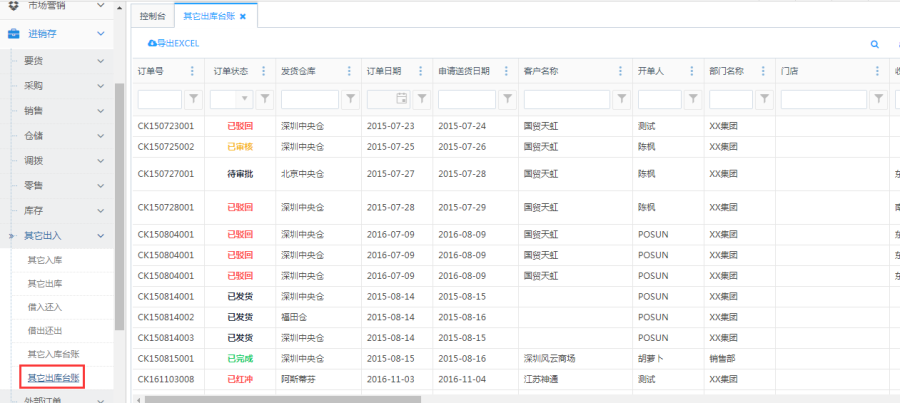Open the 订单状态 filter dropdown
The width and height of the screenshot is (900, 403).
tap(244, 99)
